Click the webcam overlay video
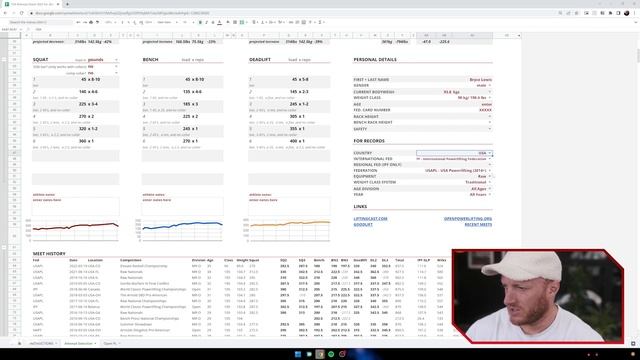The width and height of the screenshot is (640, 360). (538, 296)
